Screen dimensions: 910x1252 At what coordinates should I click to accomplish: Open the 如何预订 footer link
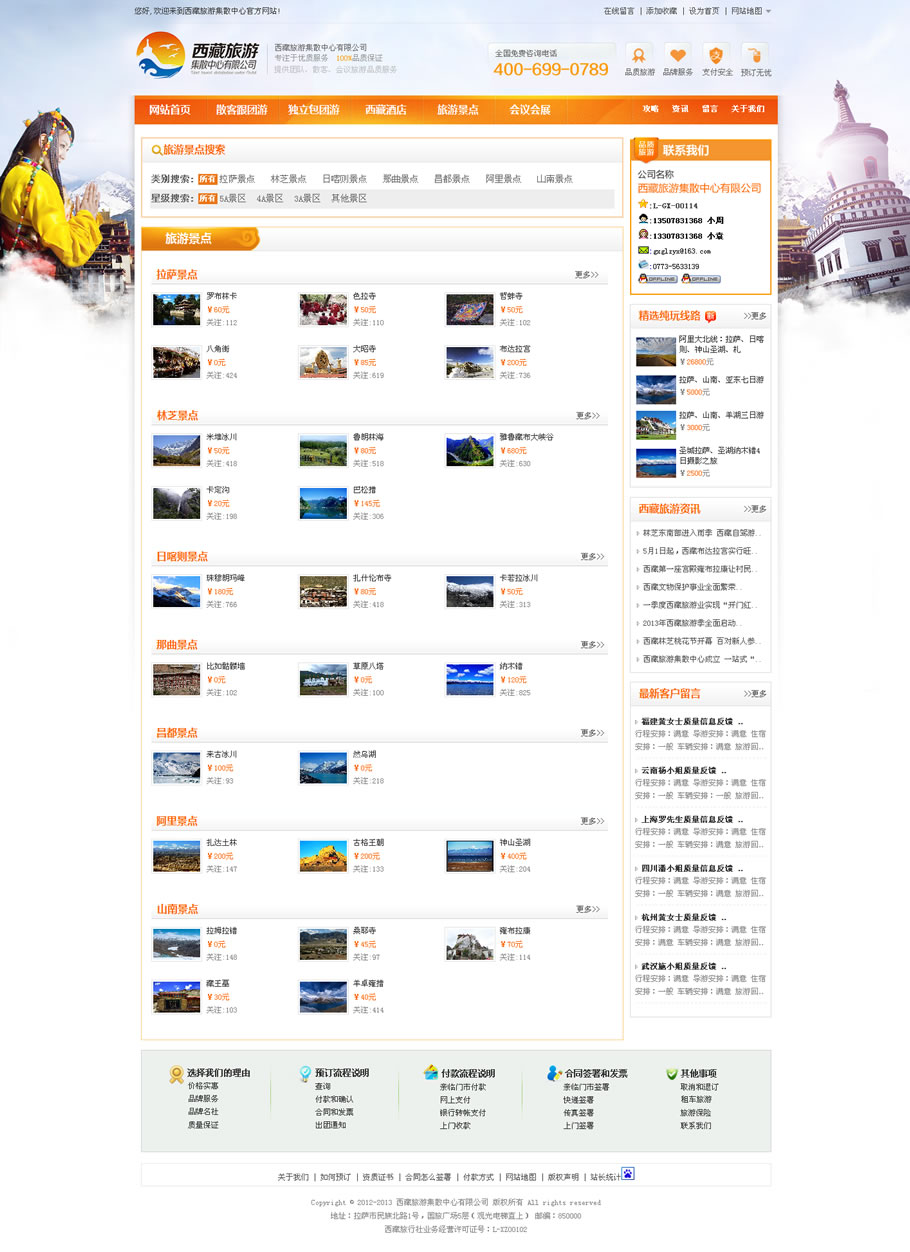coord(335,1177)
